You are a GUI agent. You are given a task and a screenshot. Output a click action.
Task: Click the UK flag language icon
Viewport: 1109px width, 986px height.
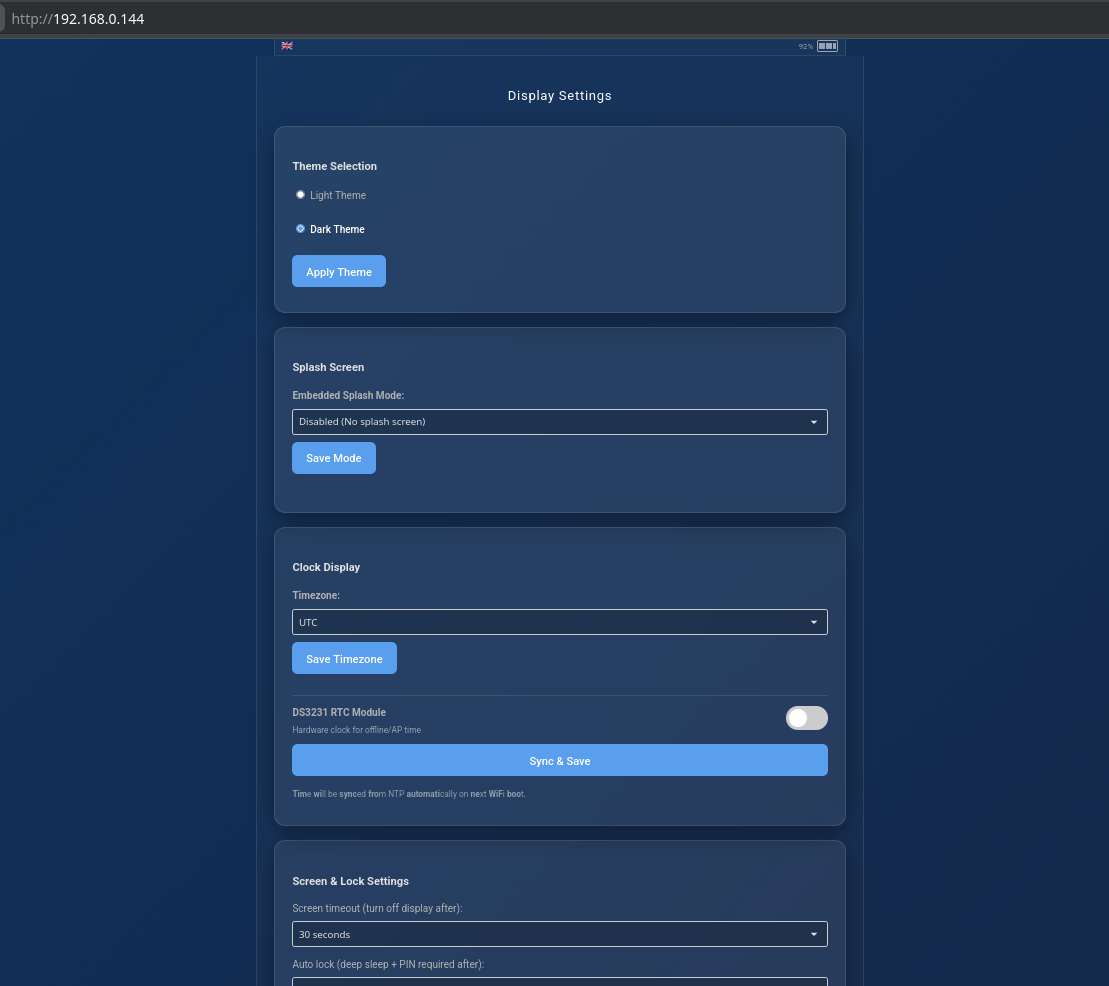point(287,45)
